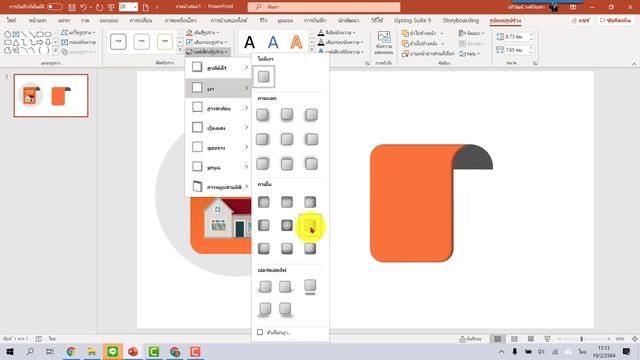Apply the Offset Bottom Right outer shadow

(x=262, y=115)
